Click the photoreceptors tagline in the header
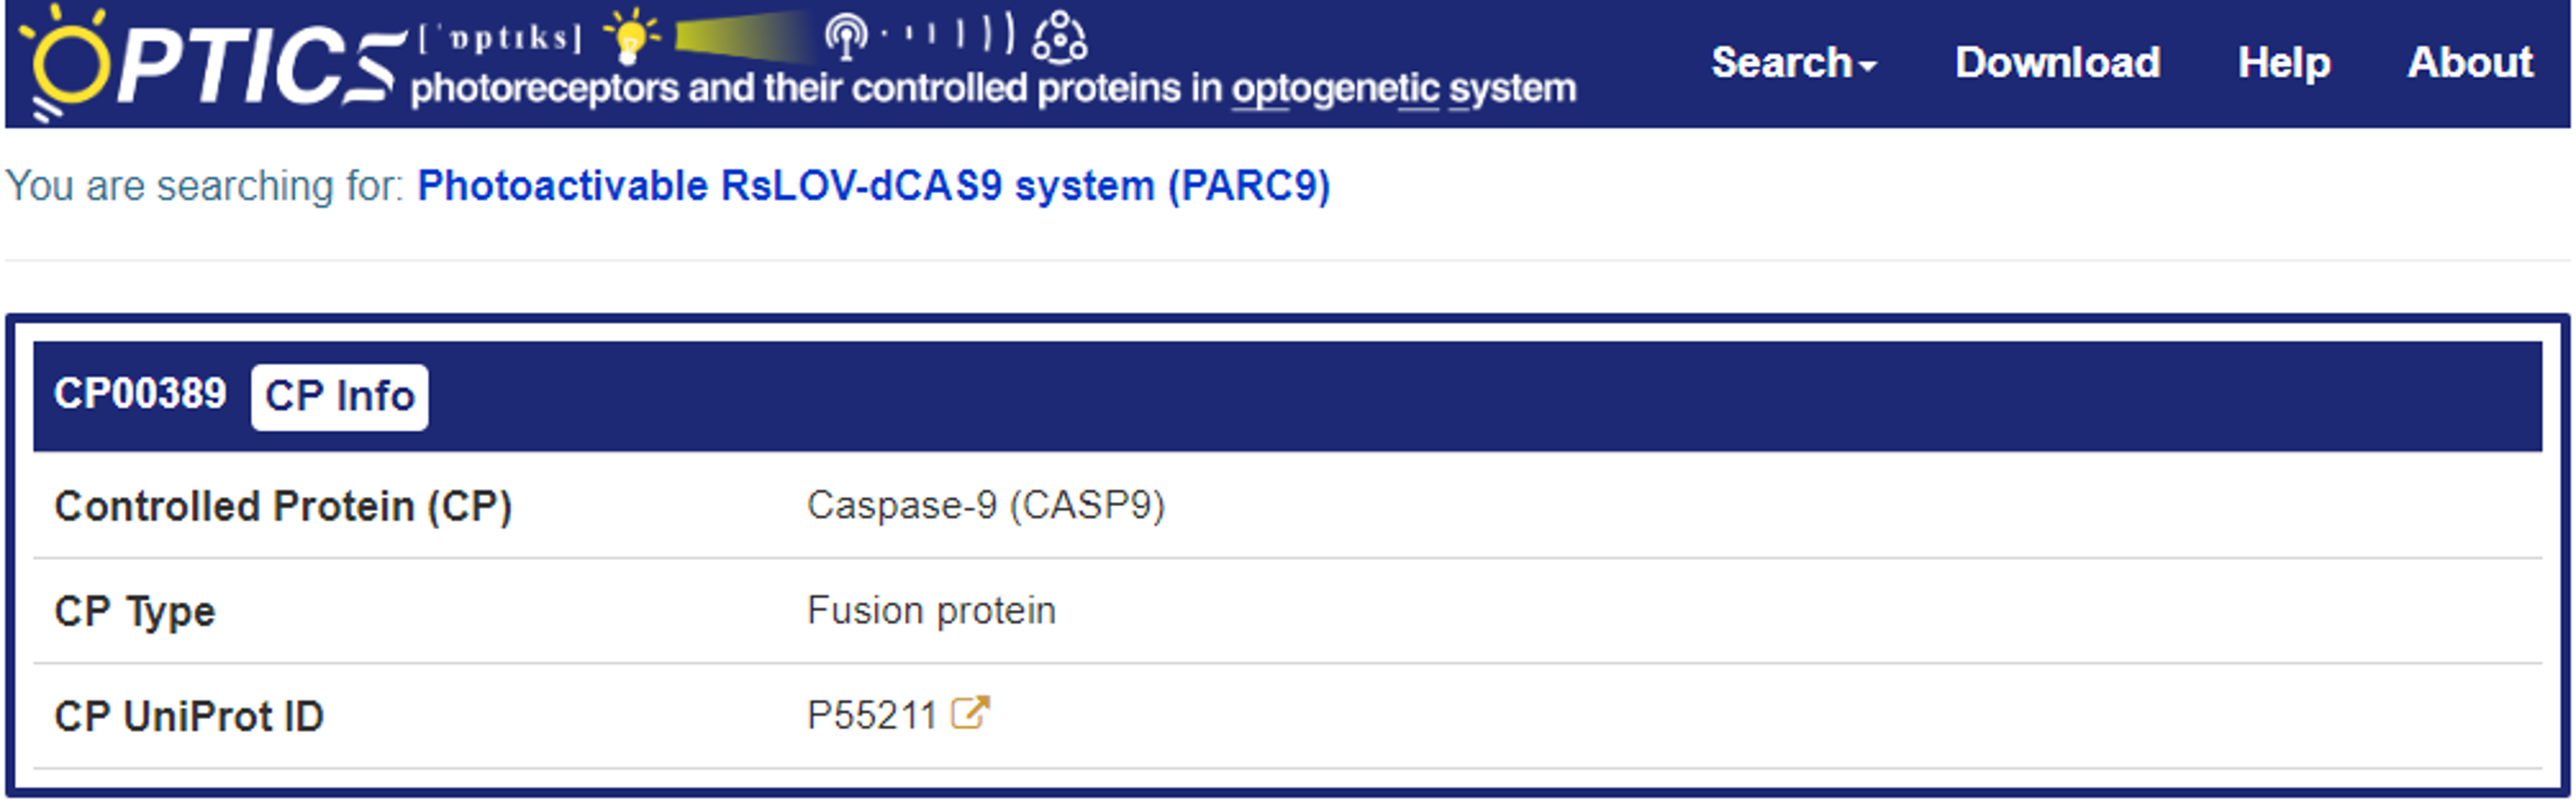This screenshot has width=2576, height=803. [x=992, y=89]
